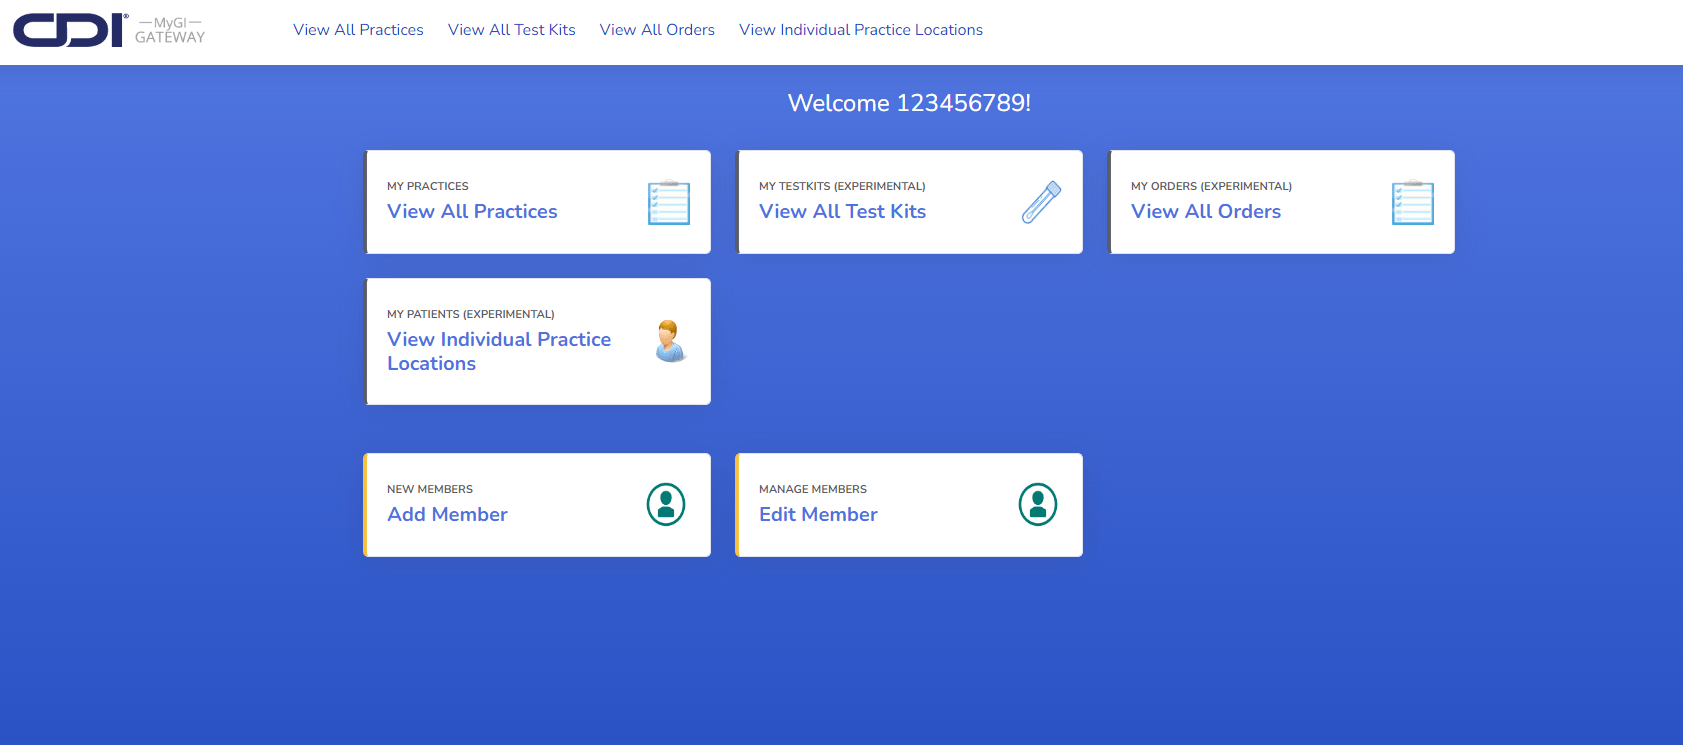1683x745 pixels.
Task: Click the Add Member link
Action: tap(447, 515)
